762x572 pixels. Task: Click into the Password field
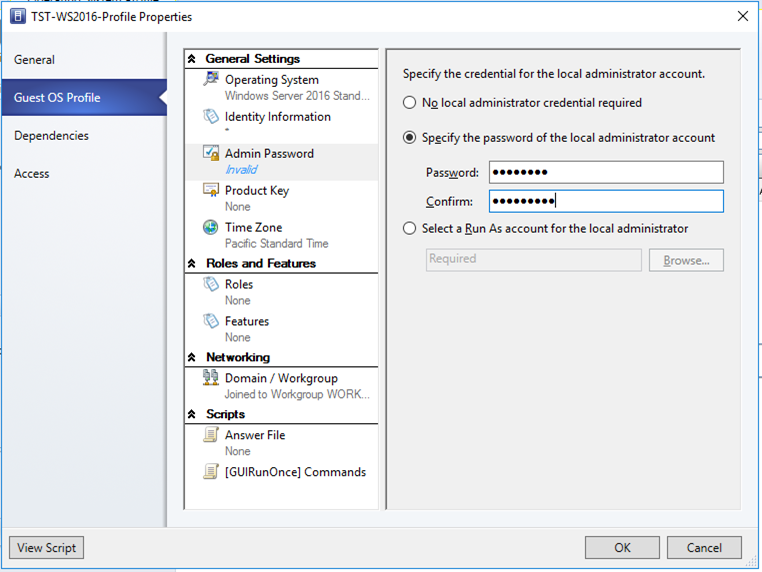coord(606,172)
